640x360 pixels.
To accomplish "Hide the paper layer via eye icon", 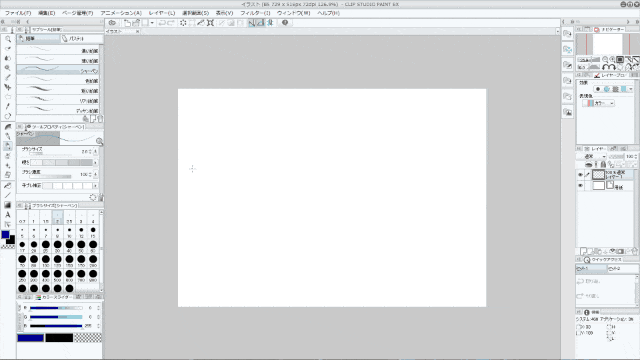I will click(x=580, y=186).
